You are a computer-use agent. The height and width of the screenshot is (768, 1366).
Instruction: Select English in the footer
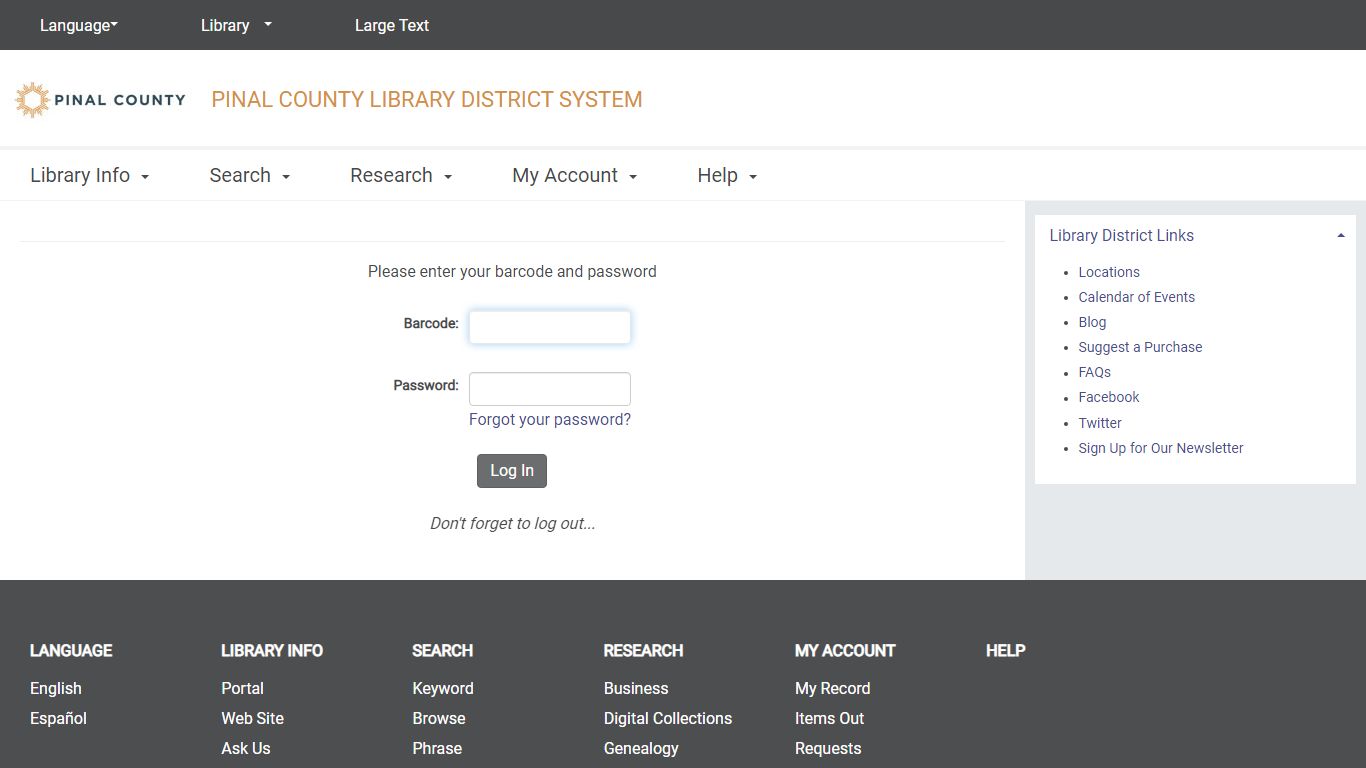(56, 688)
